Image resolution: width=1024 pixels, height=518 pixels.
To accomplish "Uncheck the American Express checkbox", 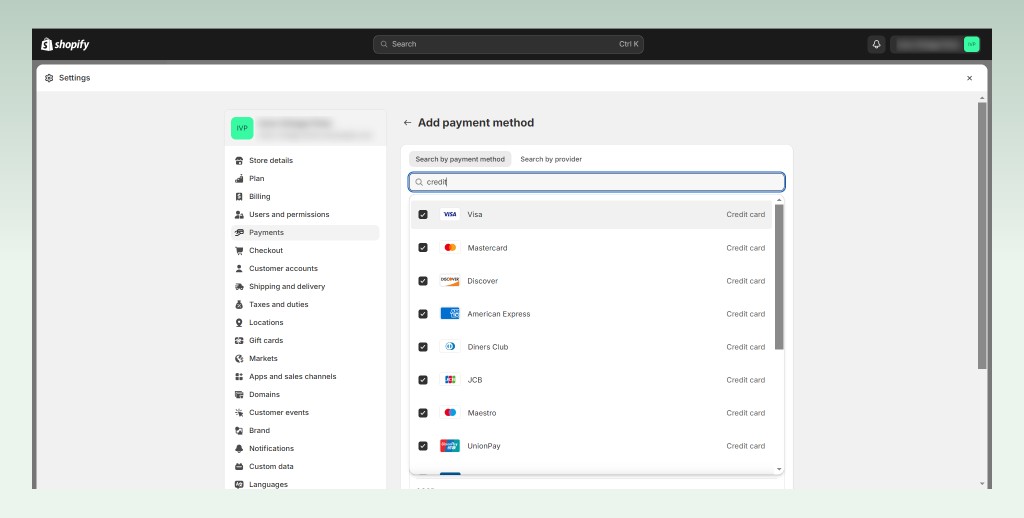I will point(423,314).
